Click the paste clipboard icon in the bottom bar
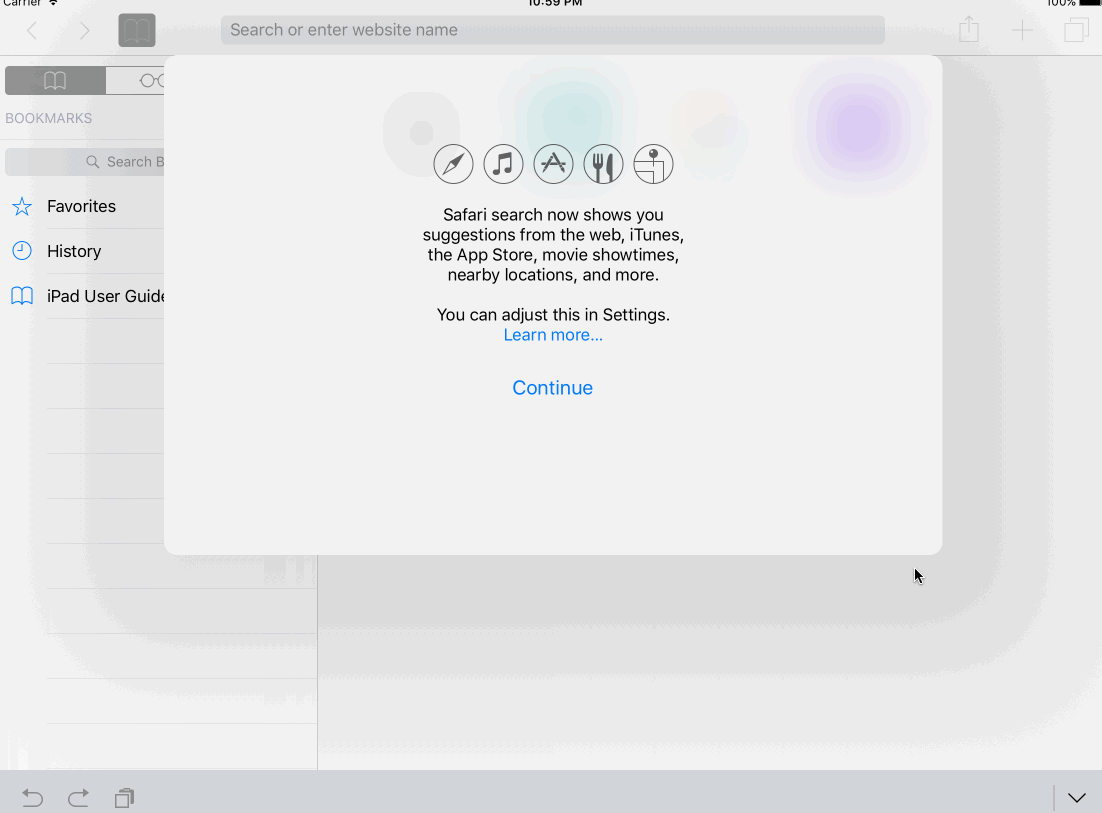 point(124,797)
